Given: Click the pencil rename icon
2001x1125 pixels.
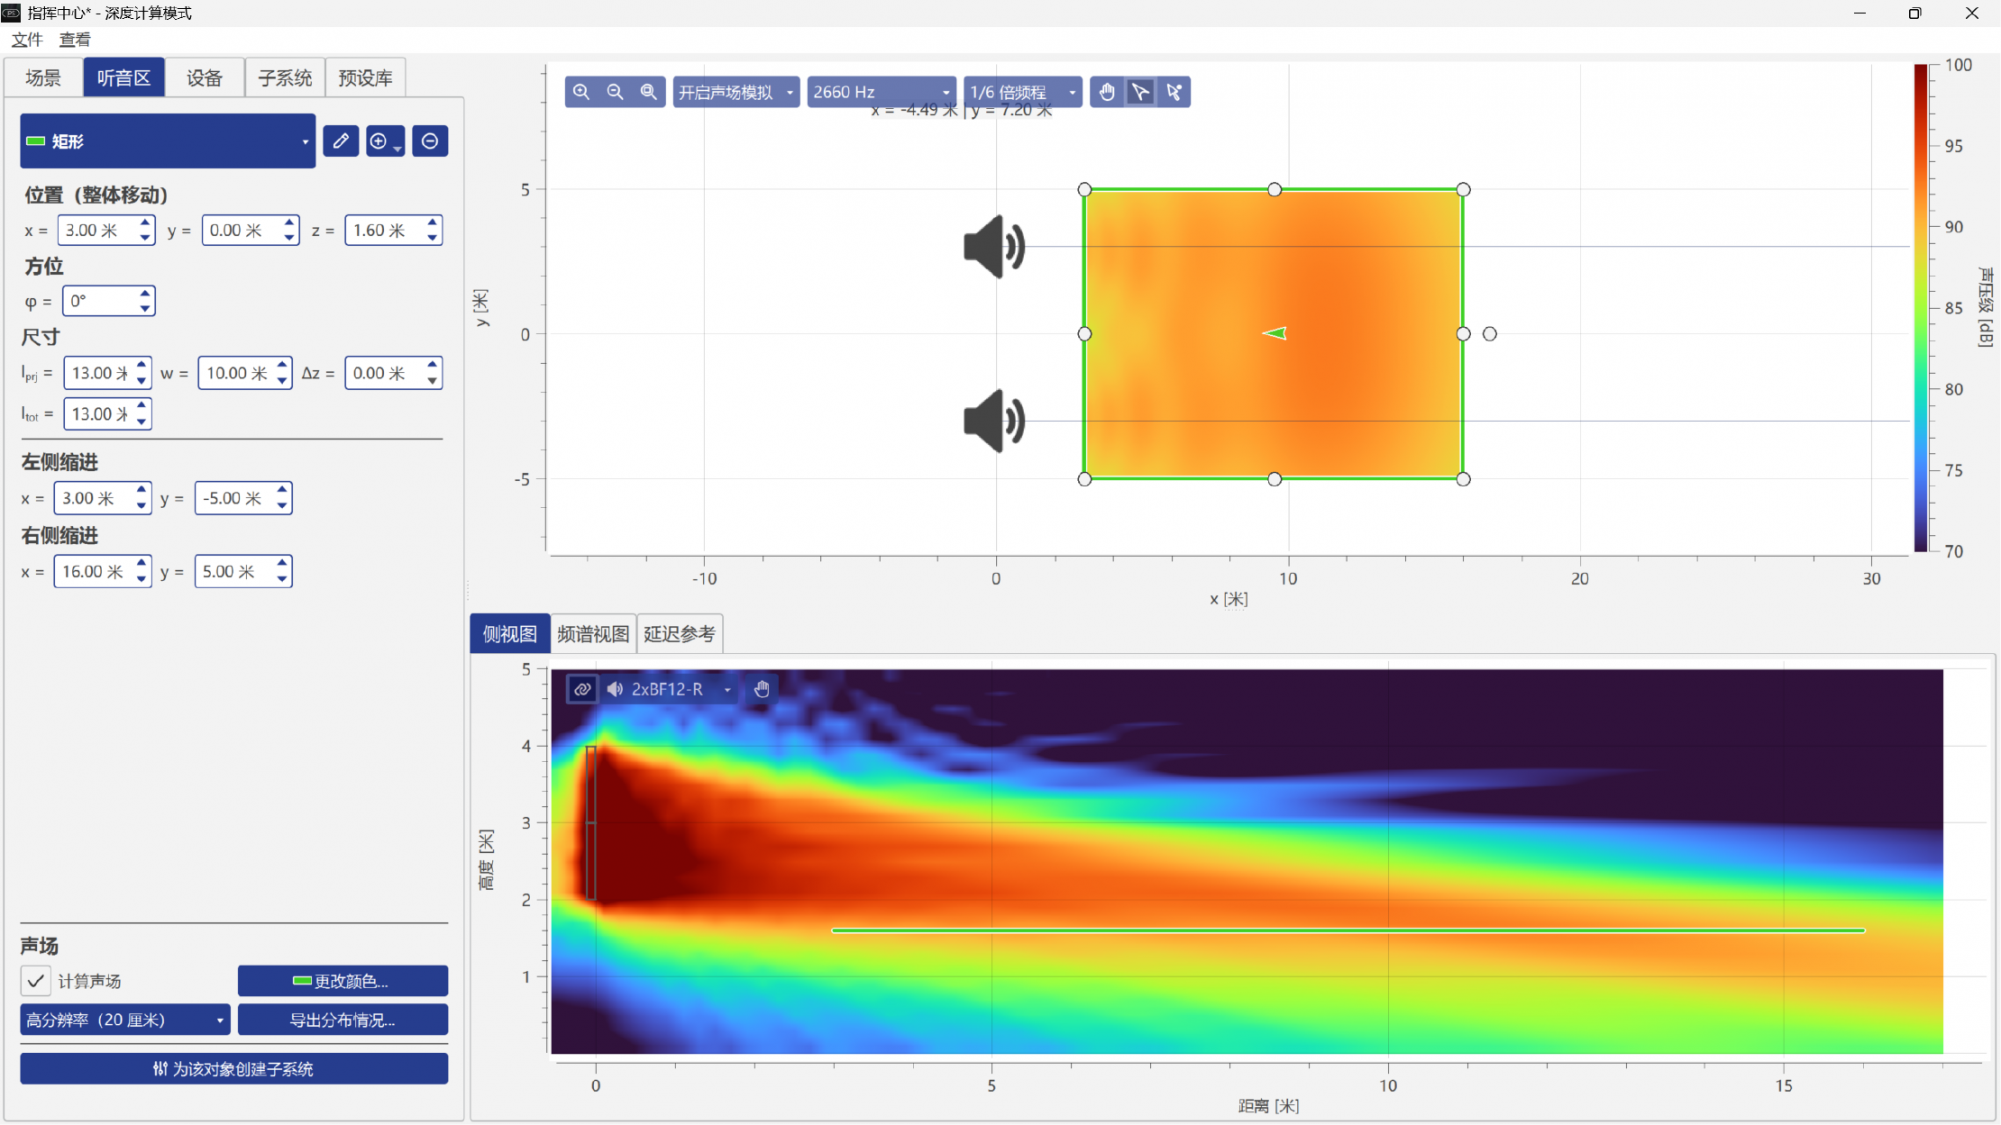Looking at the screenshot, I should (x=341, y=141).
